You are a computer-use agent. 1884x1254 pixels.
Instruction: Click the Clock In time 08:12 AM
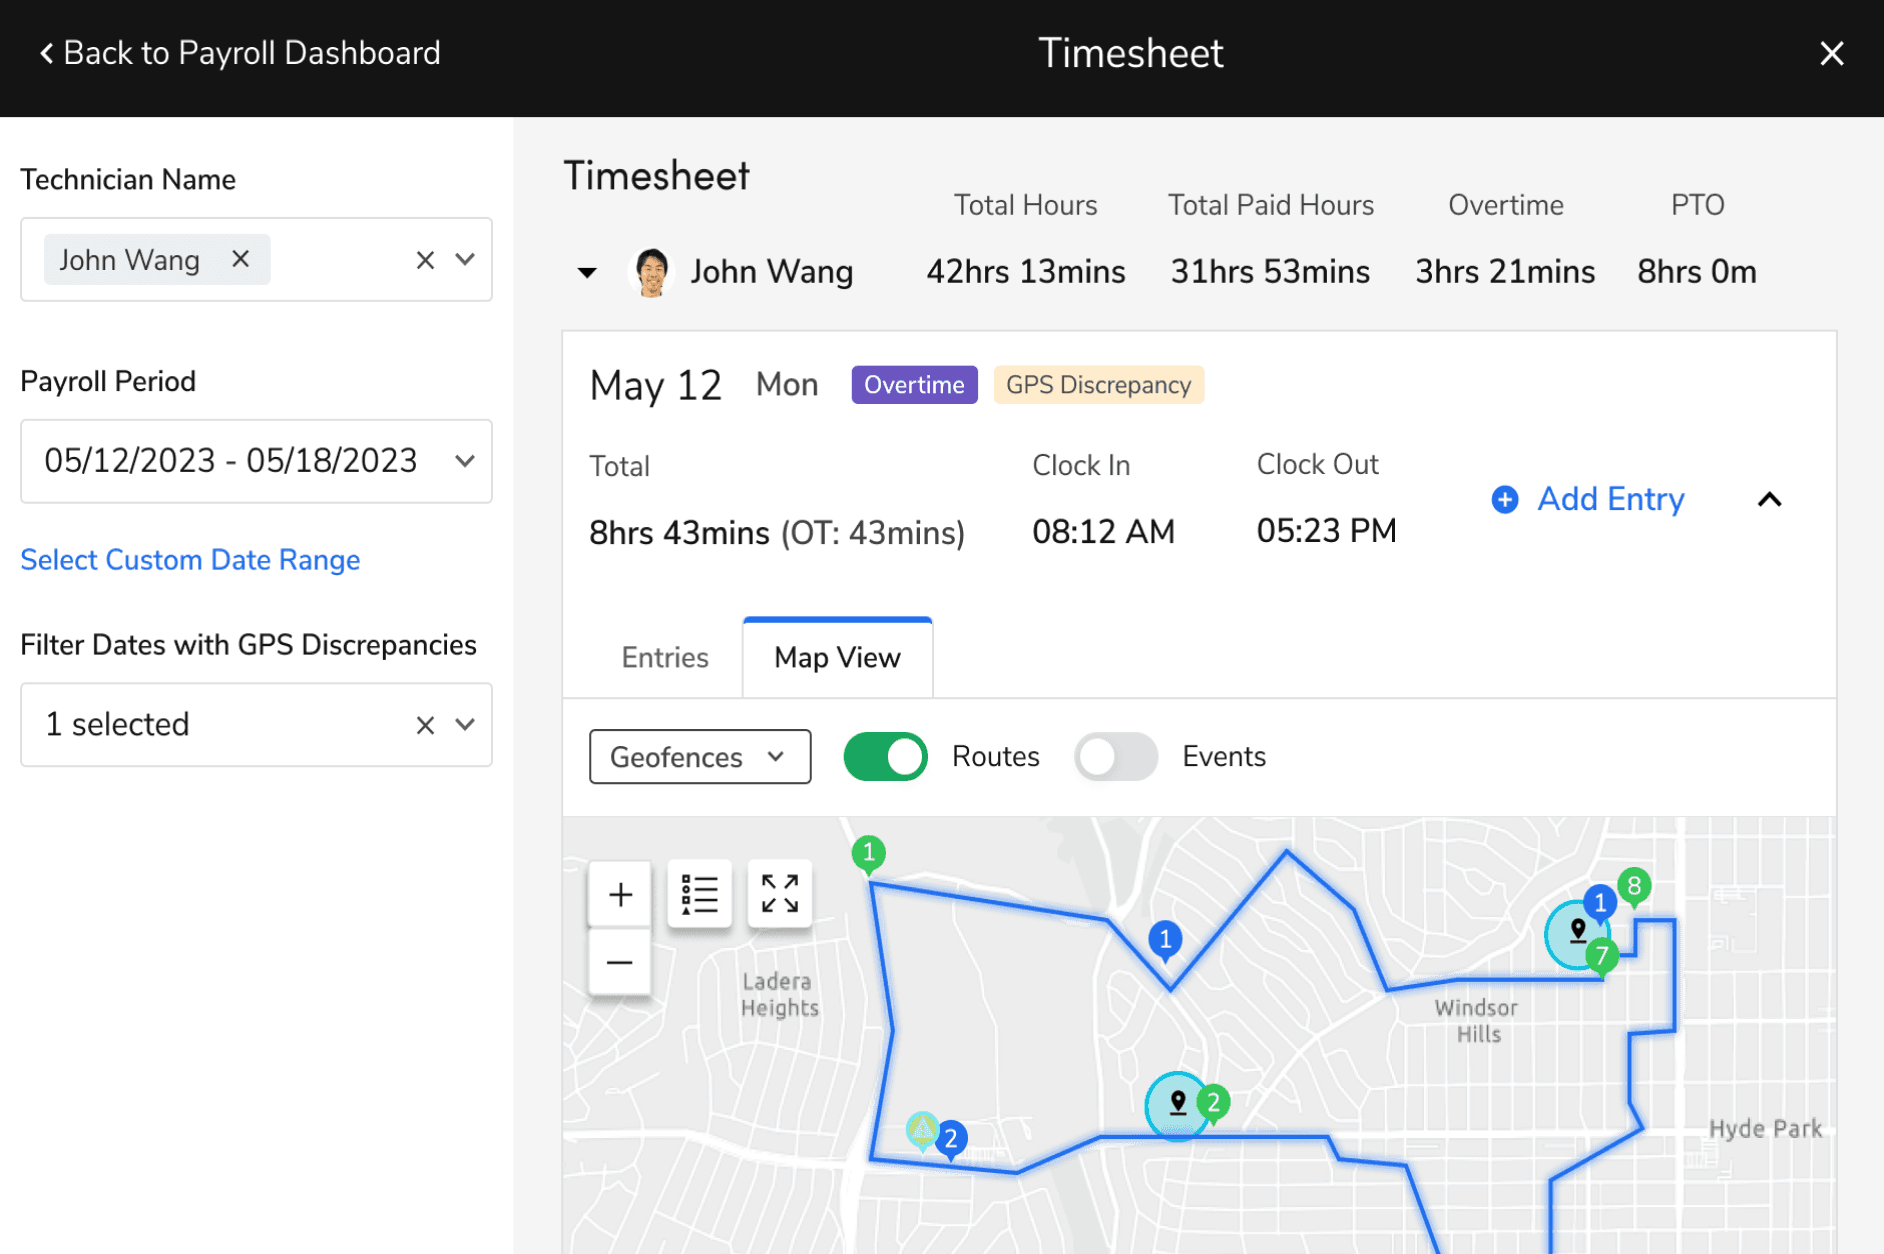click(1103, 532)
